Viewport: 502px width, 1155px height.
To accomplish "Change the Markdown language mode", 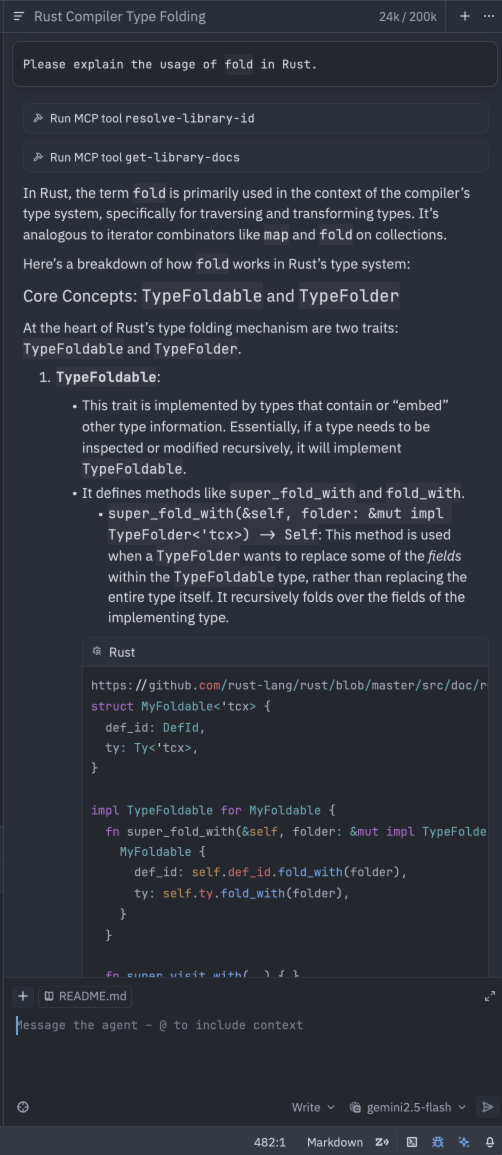I will click(x=335, y=1142).
